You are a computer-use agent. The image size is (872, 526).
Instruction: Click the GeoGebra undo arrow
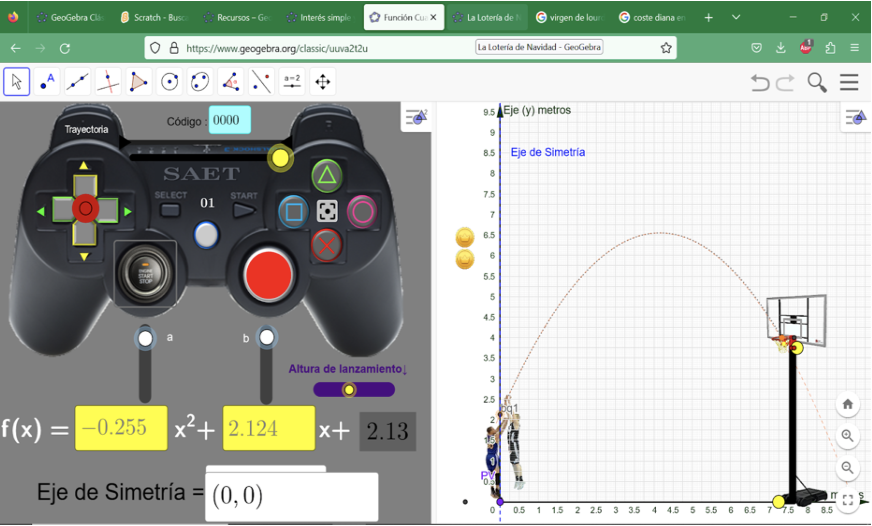760,83
